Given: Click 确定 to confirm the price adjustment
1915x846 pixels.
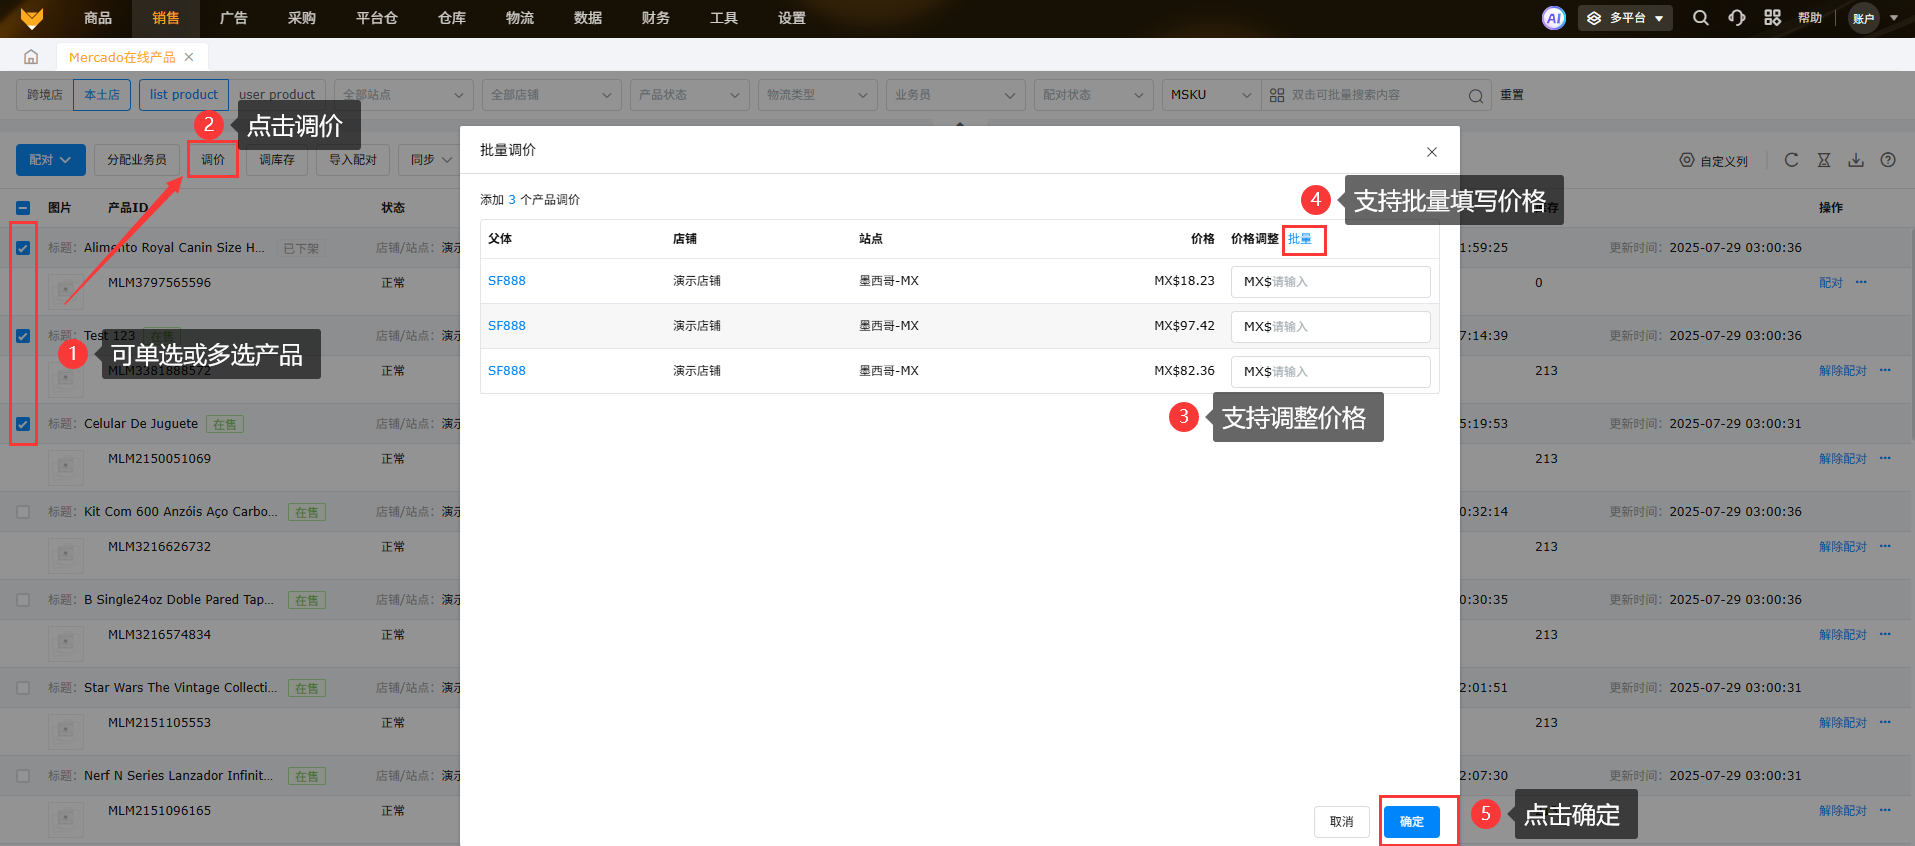Looking at the screenshot, I should [1412, 822].
